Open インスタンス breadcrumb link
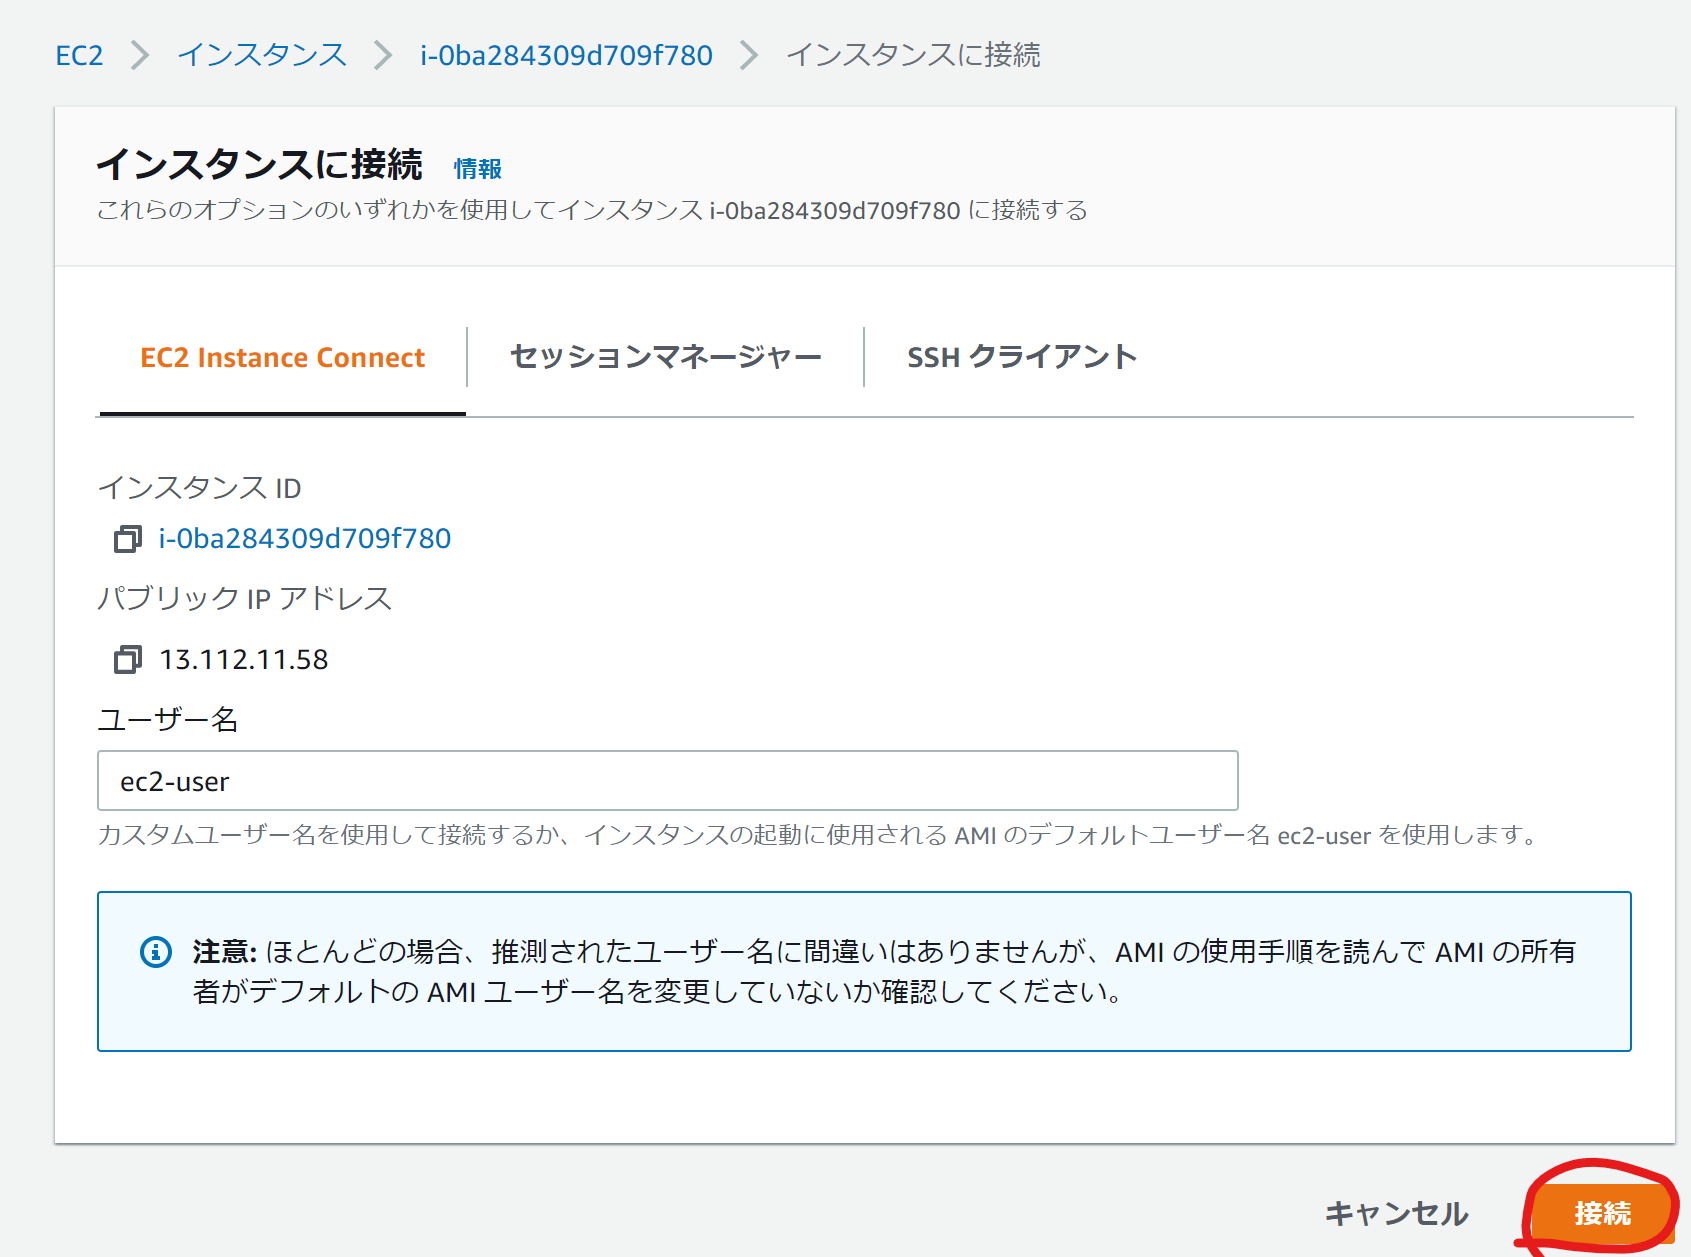Viewport: 1691px width, 1257px height. pos(262,55)
